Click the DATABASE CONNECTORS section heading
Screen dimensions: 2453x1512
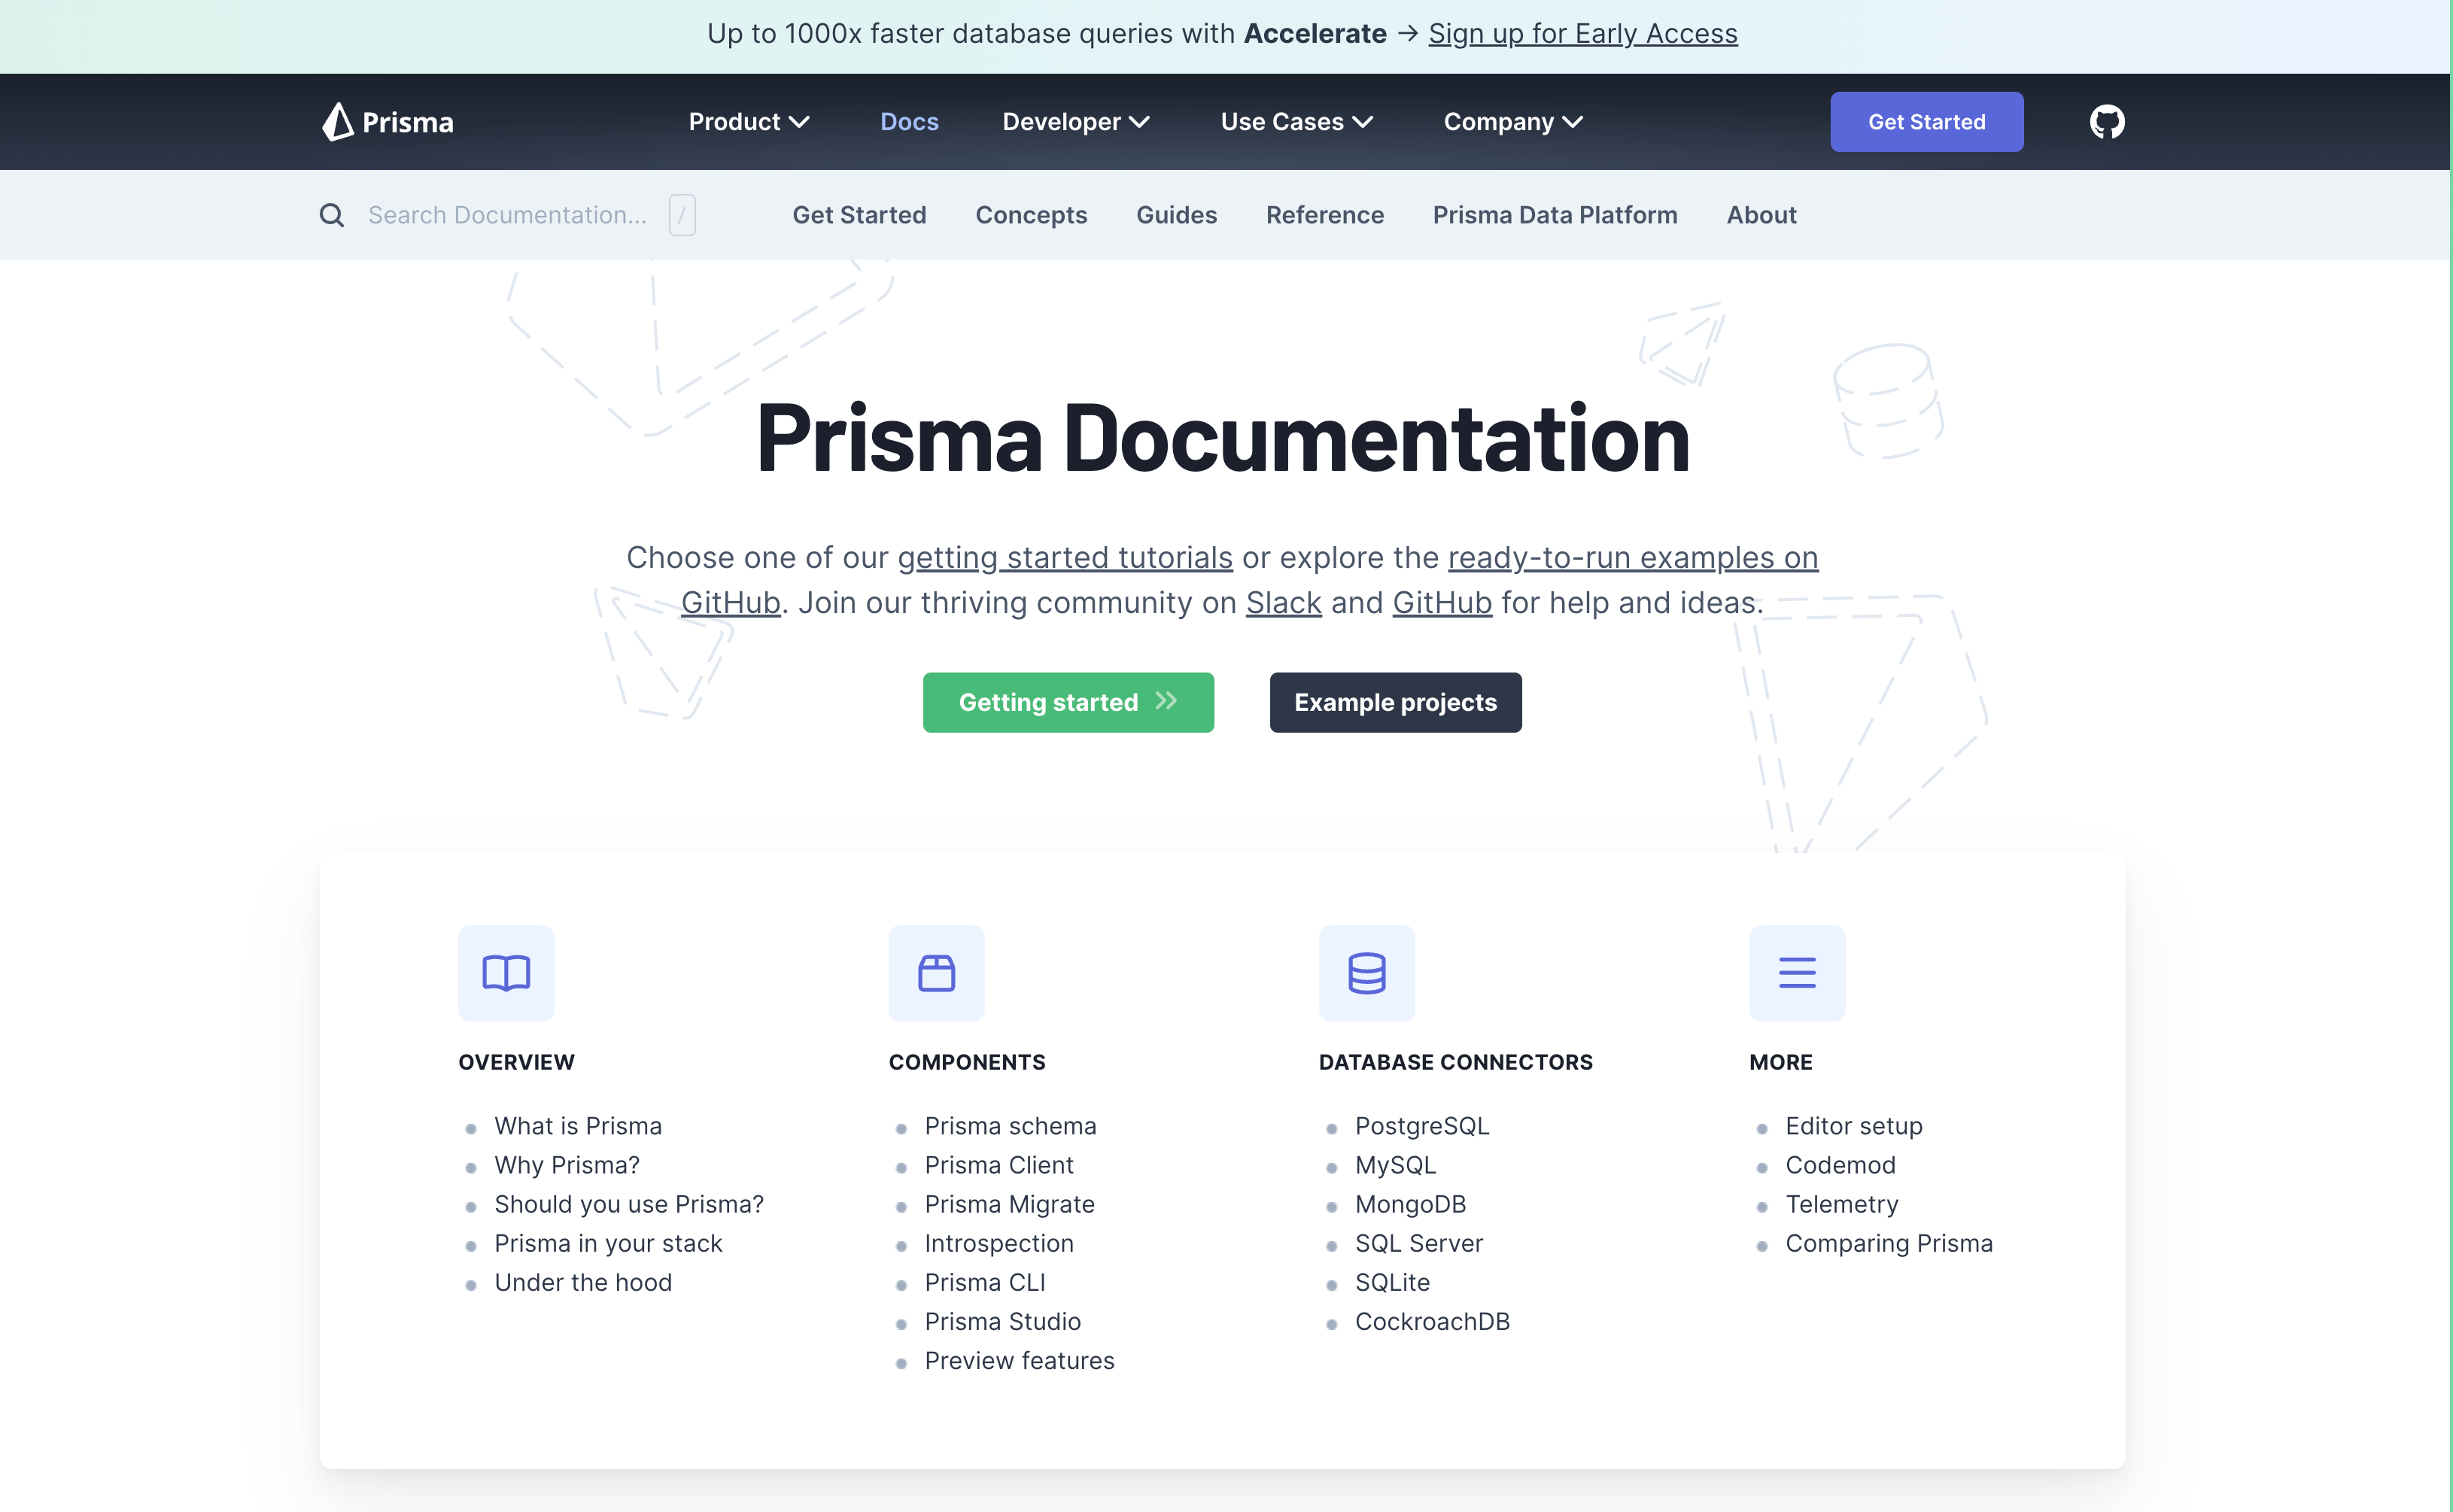coord(1456,1062)
